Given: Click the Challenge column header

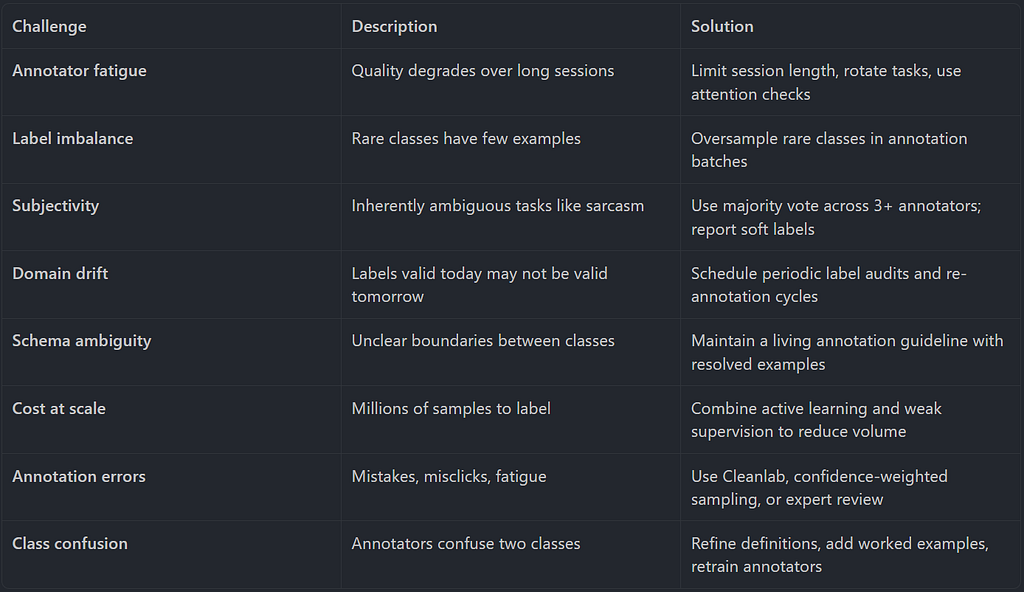Looking at the screenshot, I should pyautogui.click(x=49, y=26).
